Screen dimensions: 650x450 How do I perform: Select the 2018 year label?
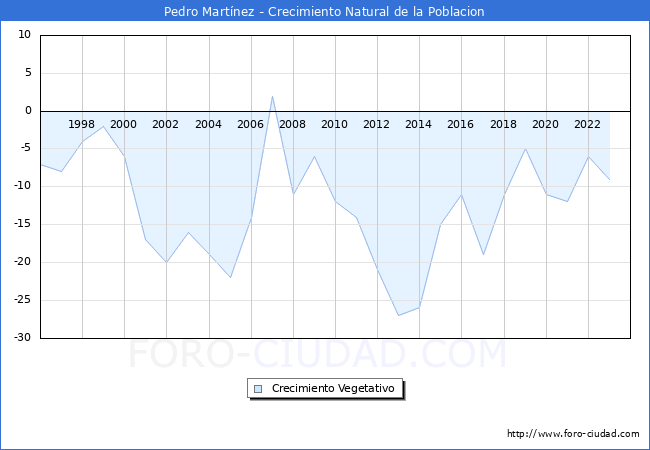[504, 124]
